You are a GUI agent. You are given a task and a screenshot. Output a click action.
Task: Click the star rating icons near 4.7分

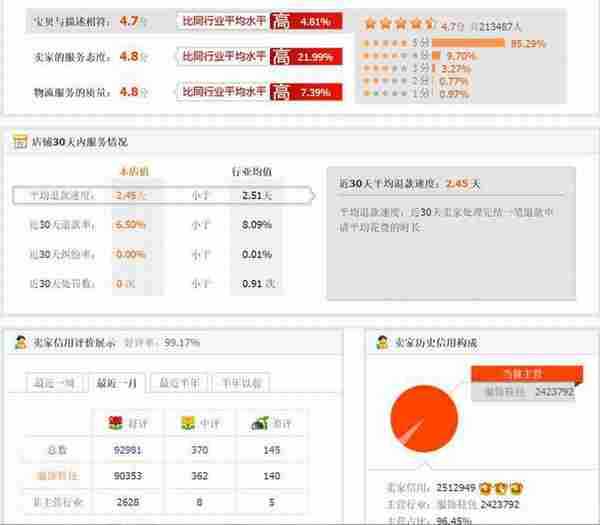pyautogui.click(x=399, y=20)
